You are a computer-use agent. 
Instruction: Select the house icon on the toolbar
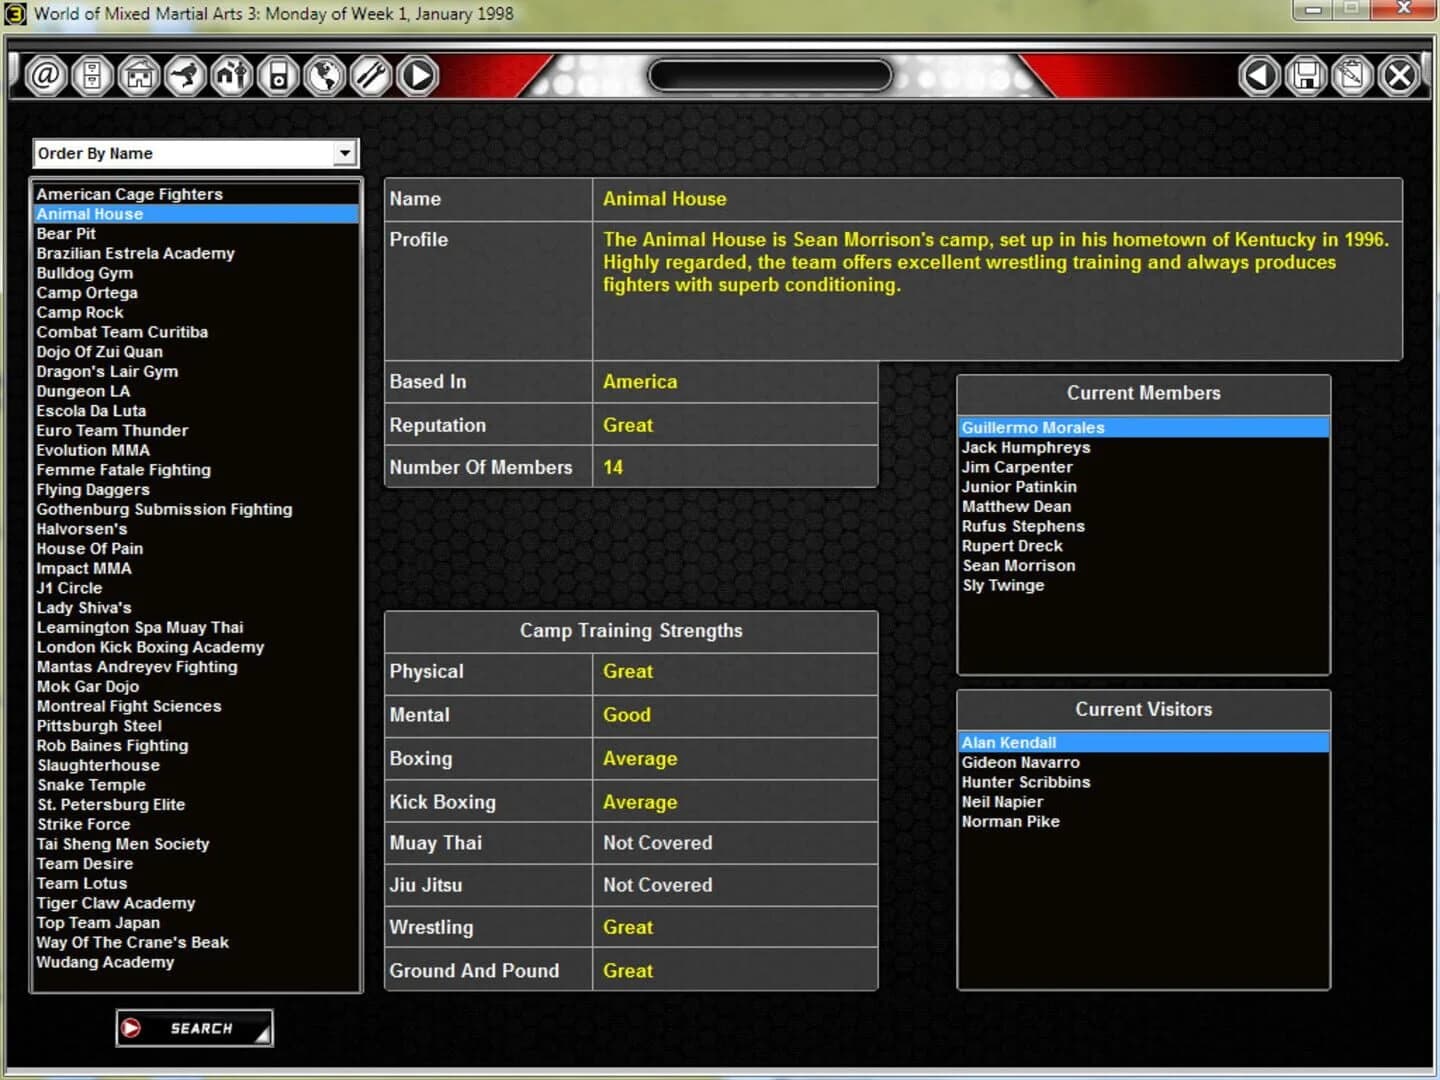139,75
